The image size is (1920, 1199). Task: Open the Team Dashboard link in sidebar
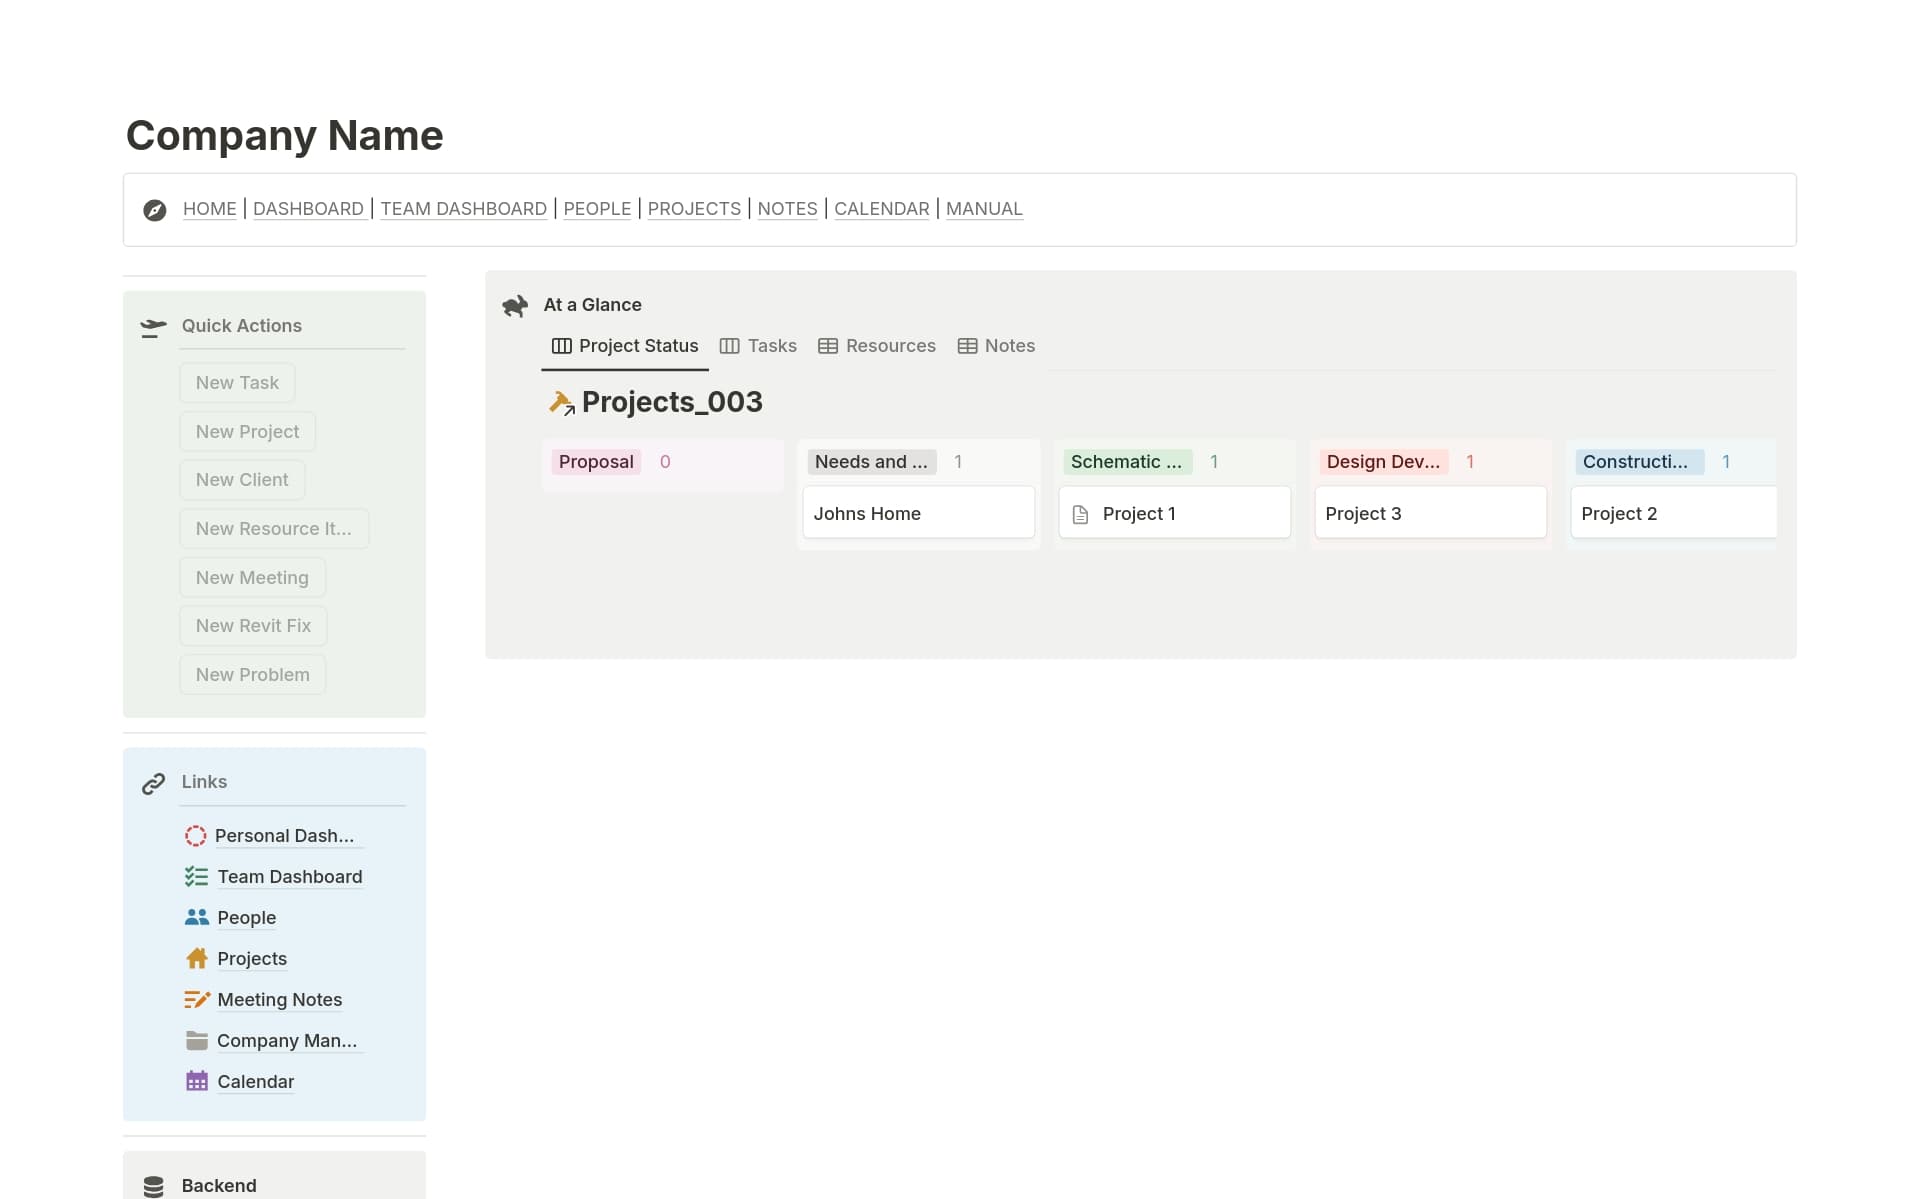289,877
